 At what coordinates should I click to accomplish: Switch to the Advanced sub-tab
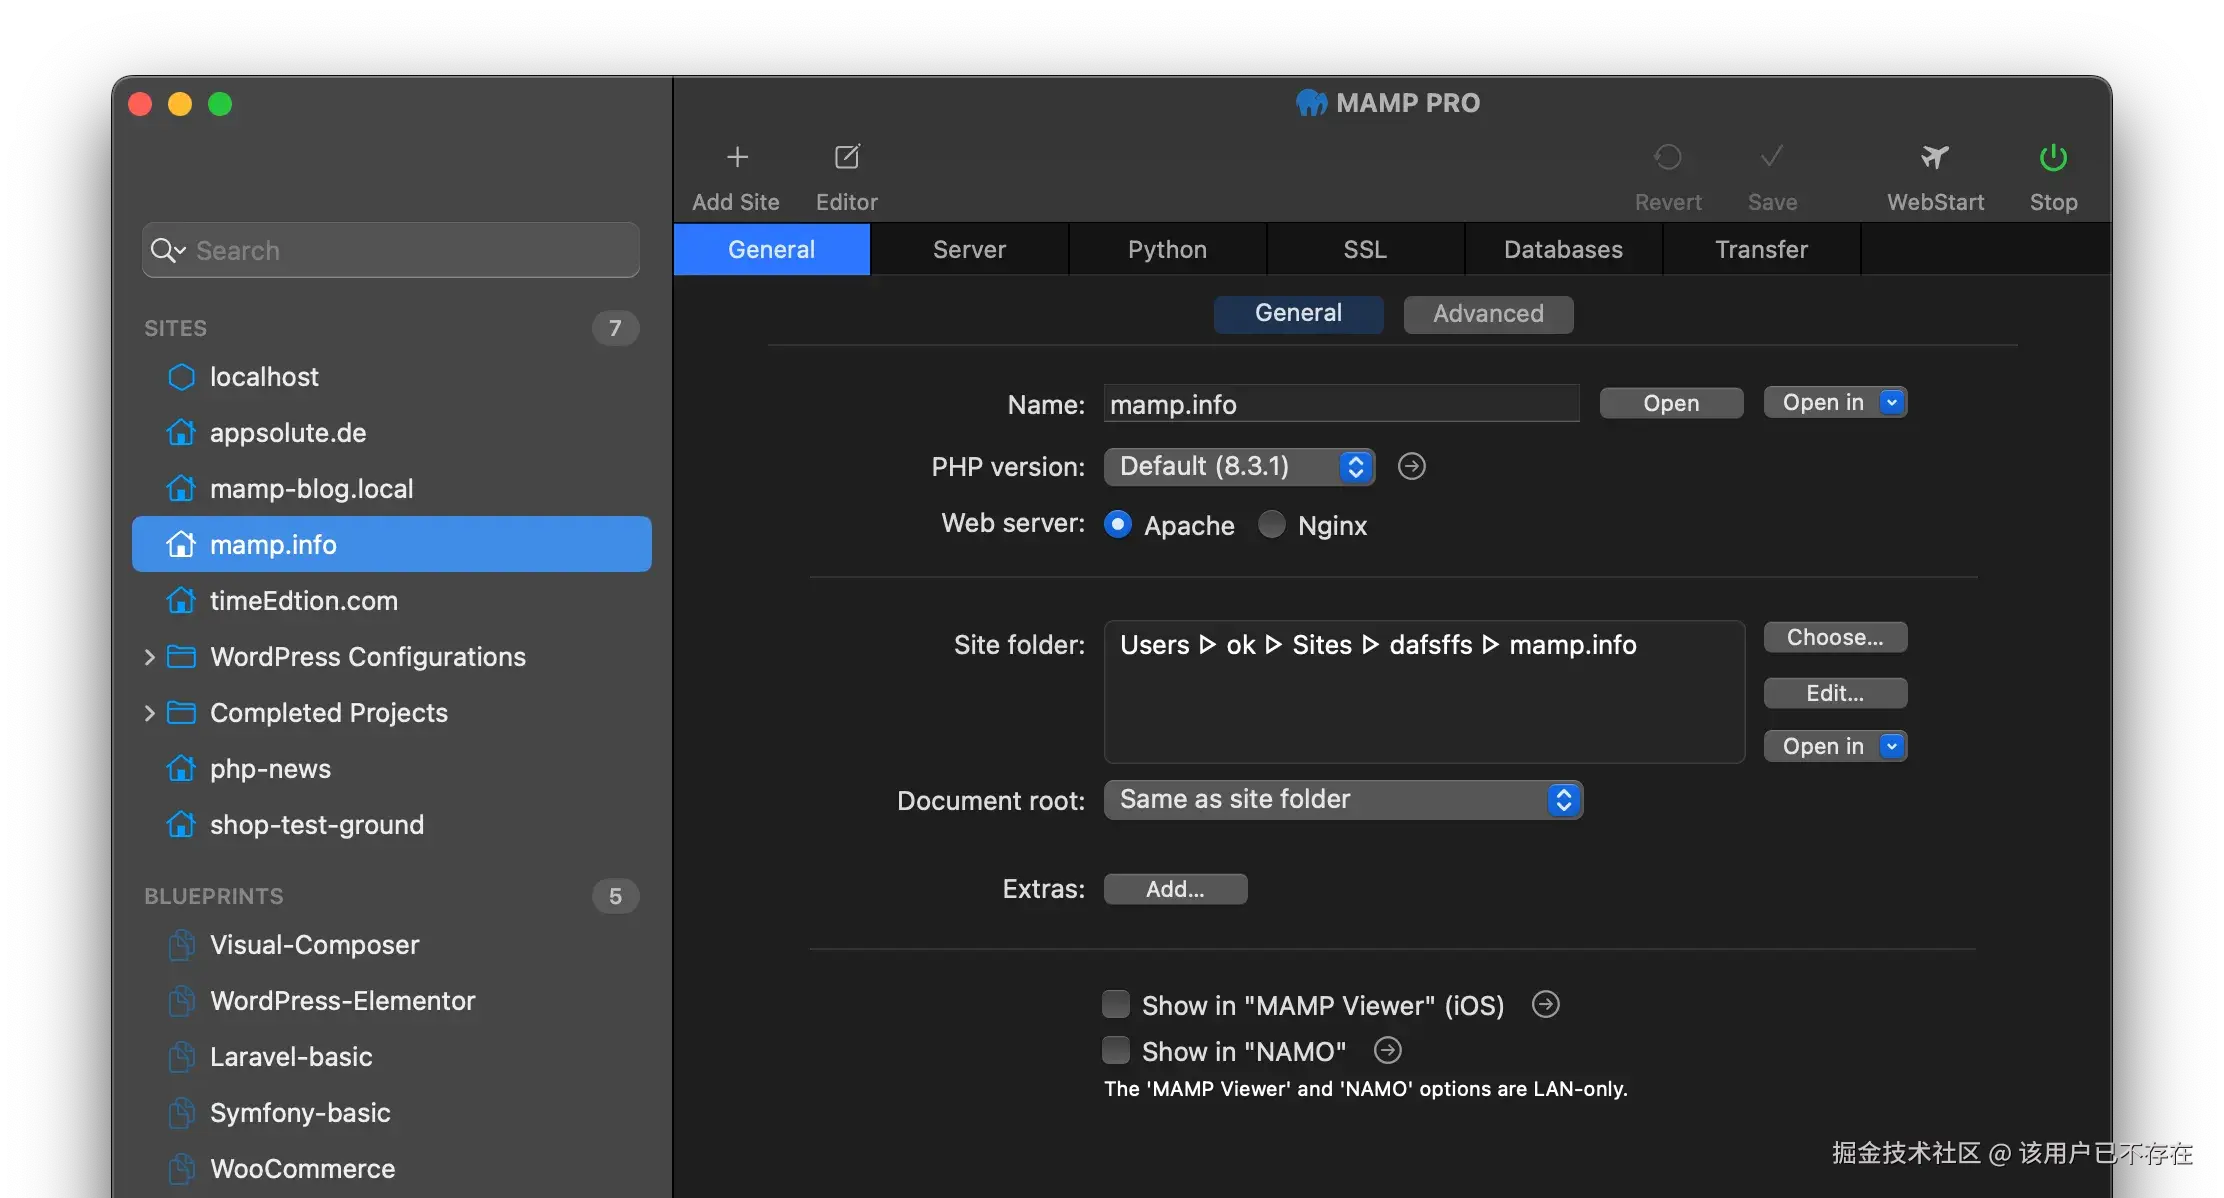coord(1488,314)
